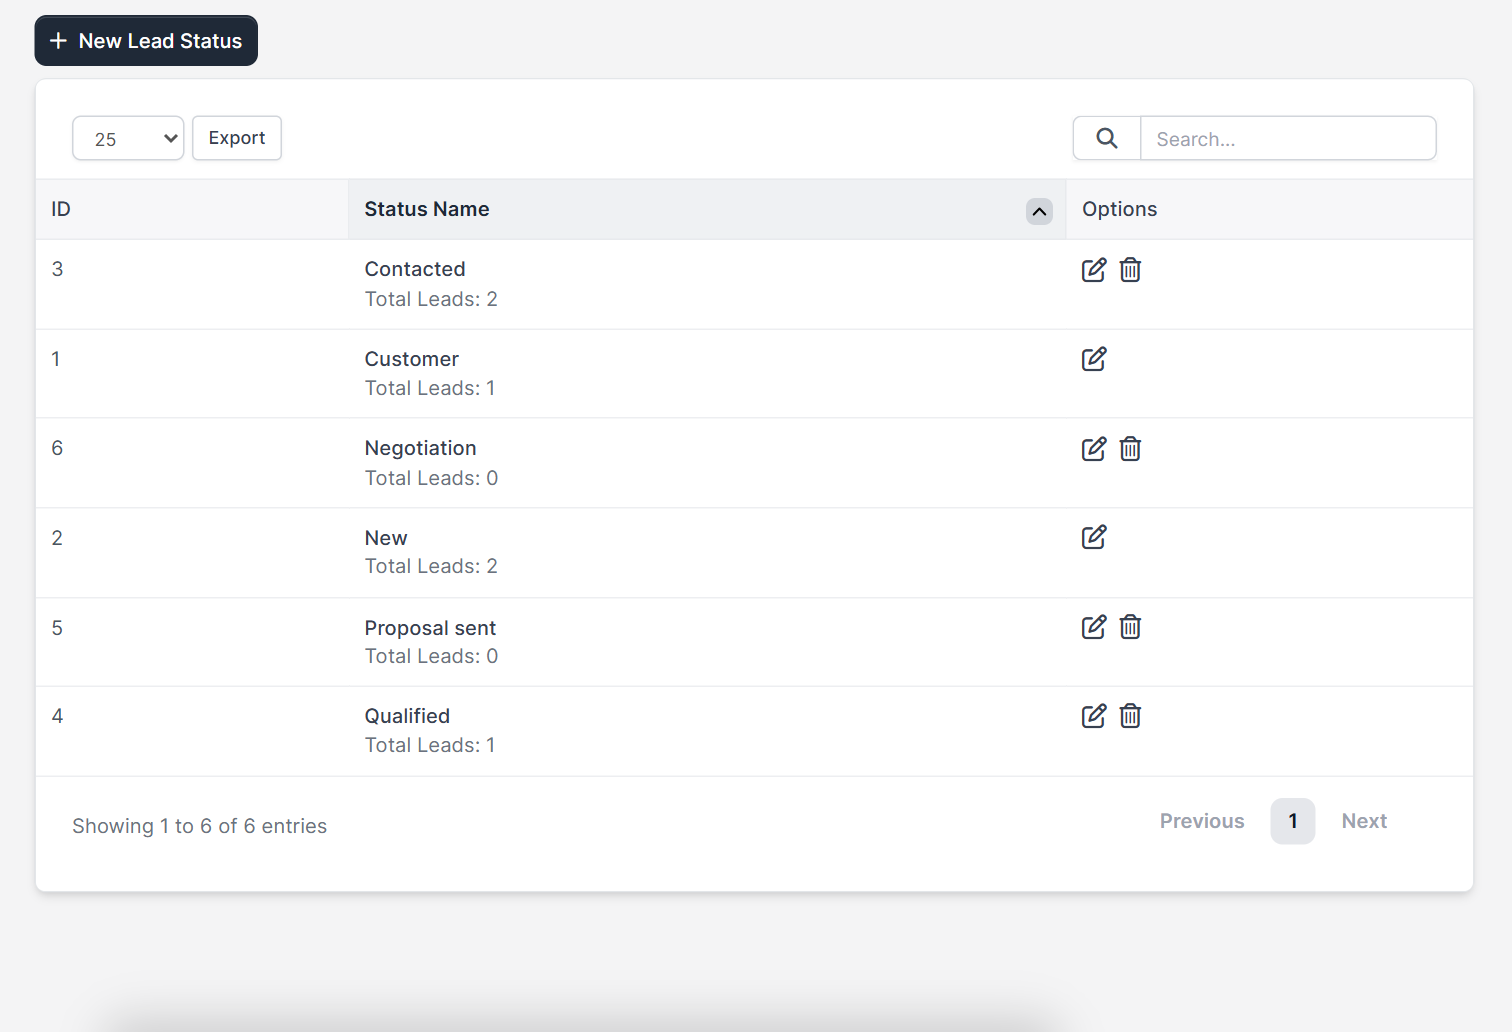Select the New status name
The height and width of the screenshot is (1032, 1512).
[386, 538]
